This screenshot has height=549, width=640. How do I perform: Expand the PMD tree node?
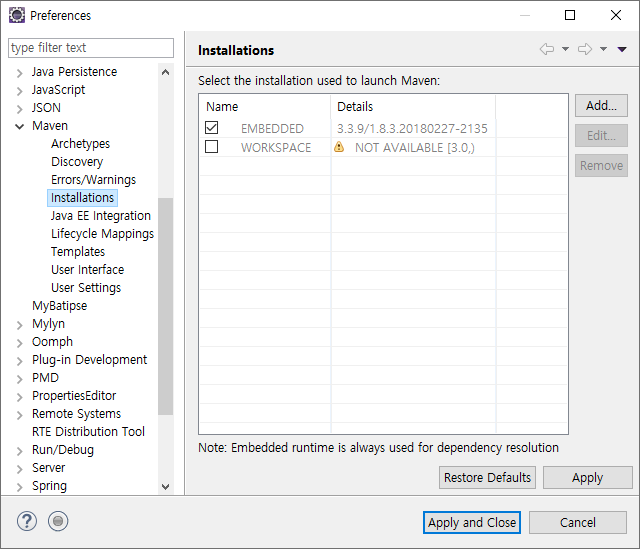(19, 378)
